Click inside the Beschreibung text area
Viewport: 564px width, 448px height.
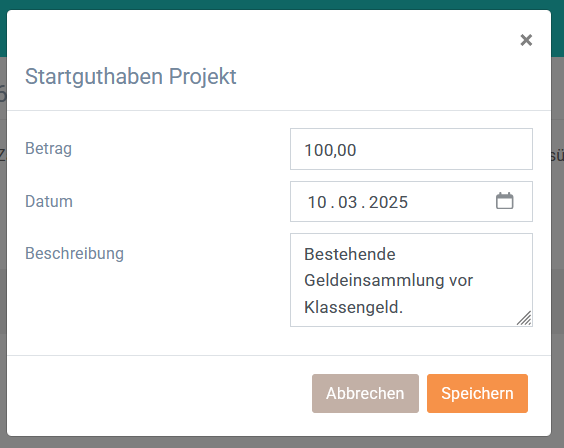click(411, 280)
